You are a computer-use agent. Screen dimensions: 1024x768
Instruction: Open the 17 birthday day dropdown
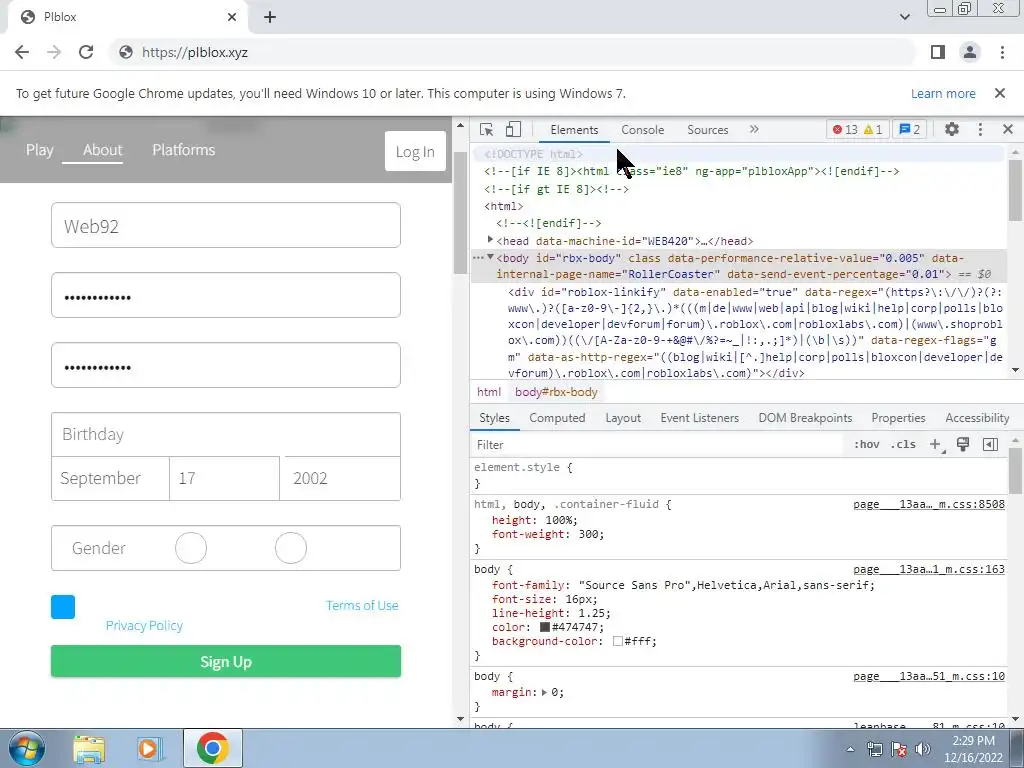coord(225,479)
